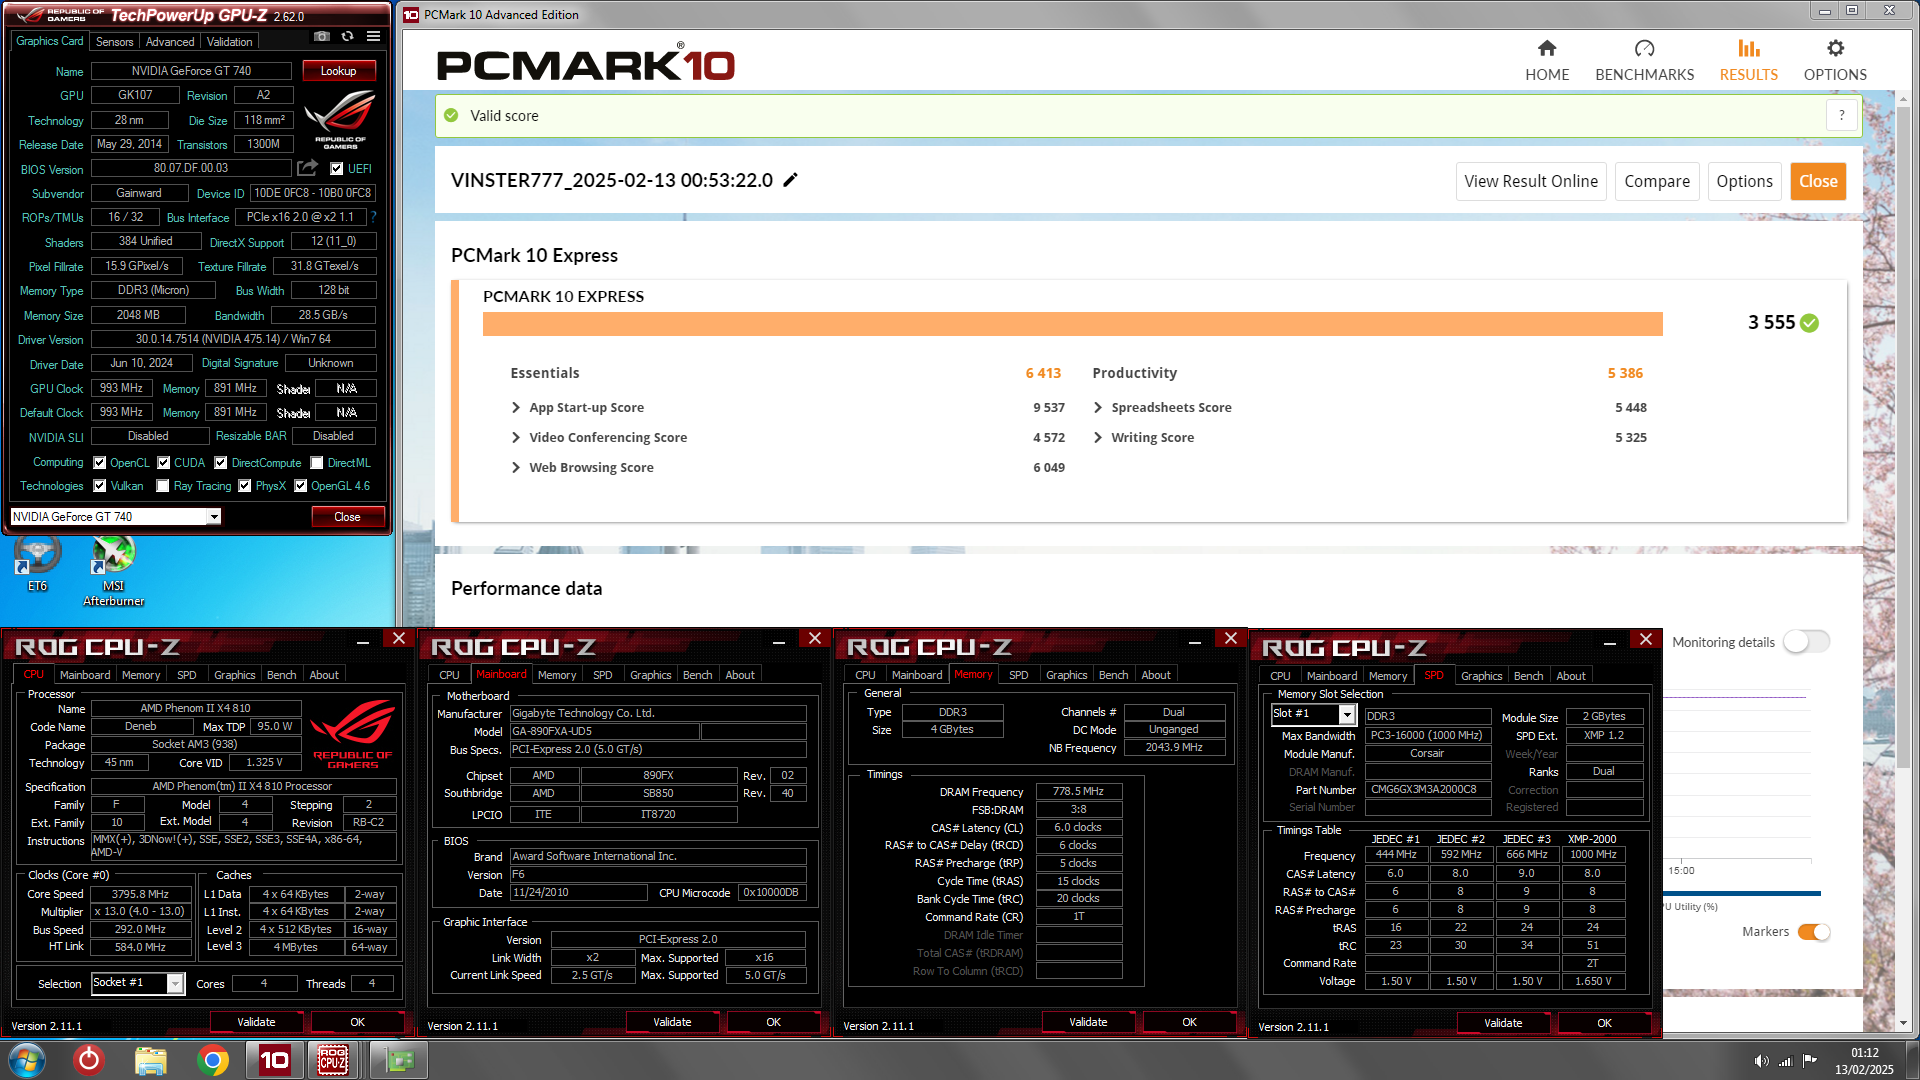Open Google Chrome from the taskbar
1920x1080 pixels.
pyautogui.click(x=212, y=1060)
